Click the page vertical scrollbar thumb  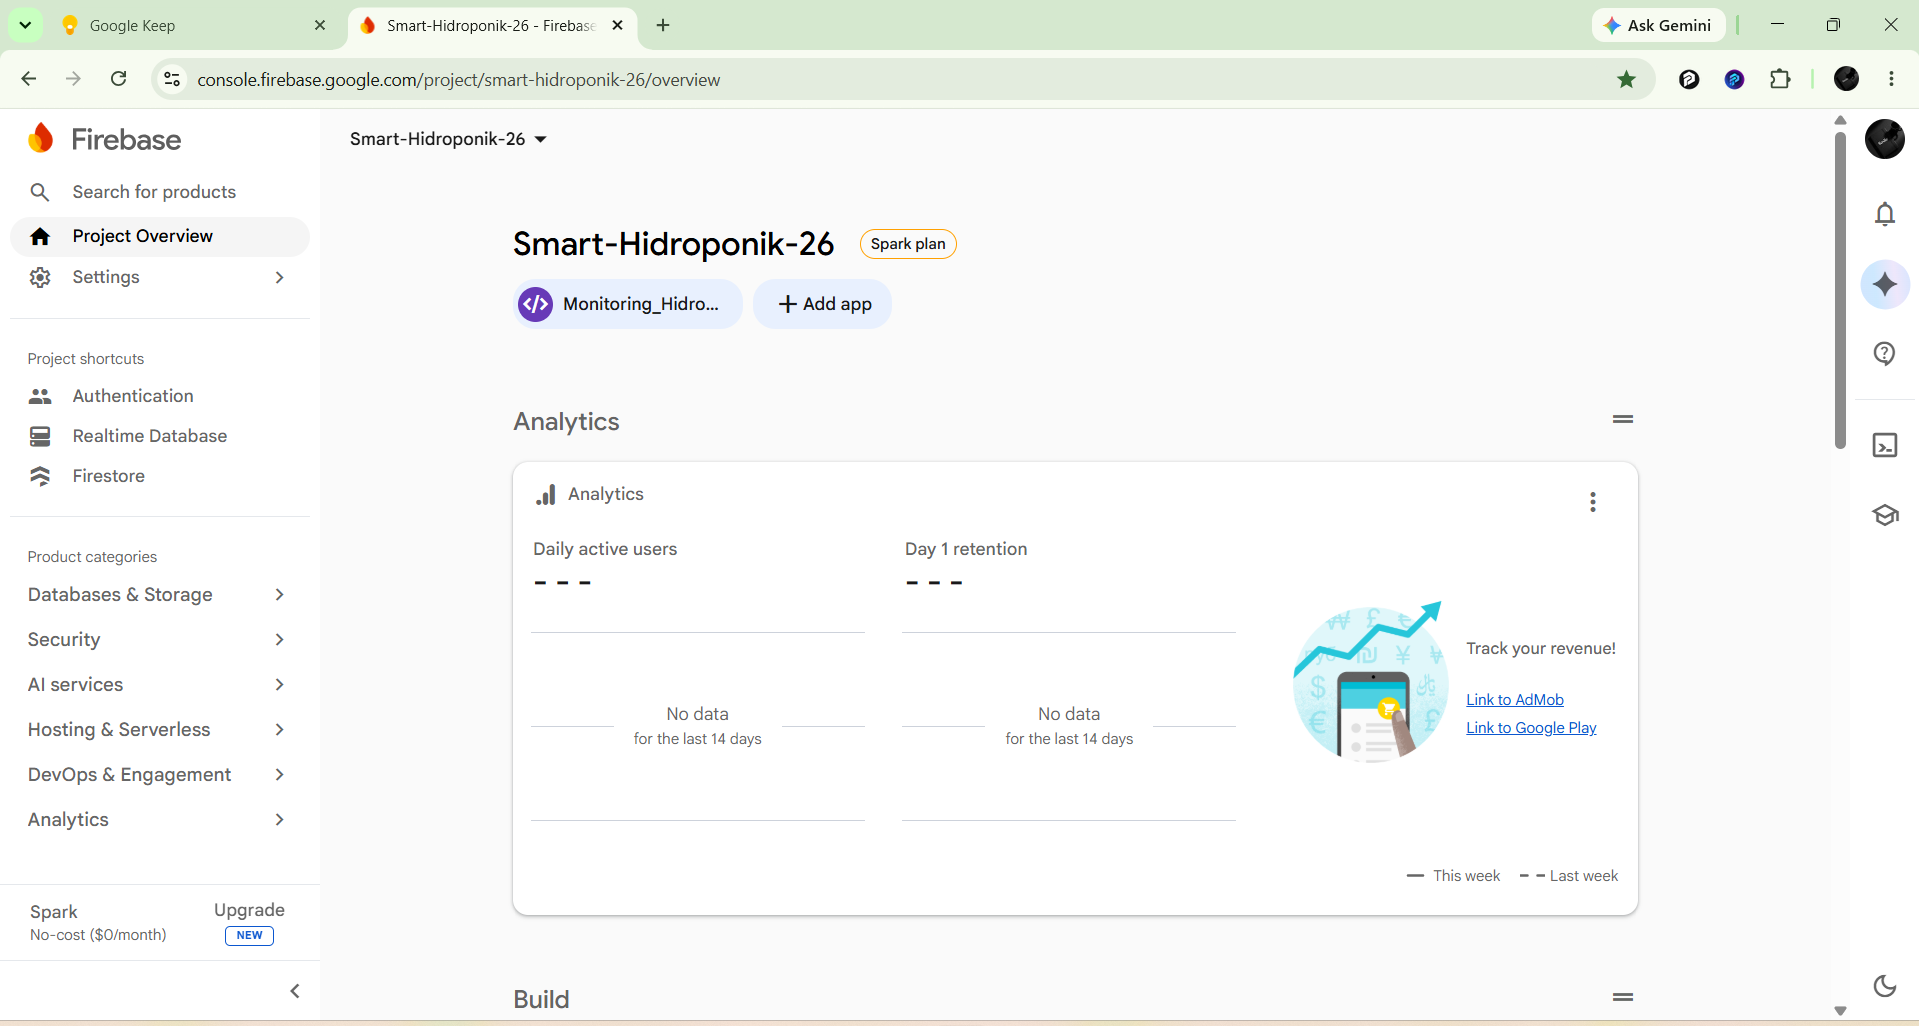[1840, 290]
